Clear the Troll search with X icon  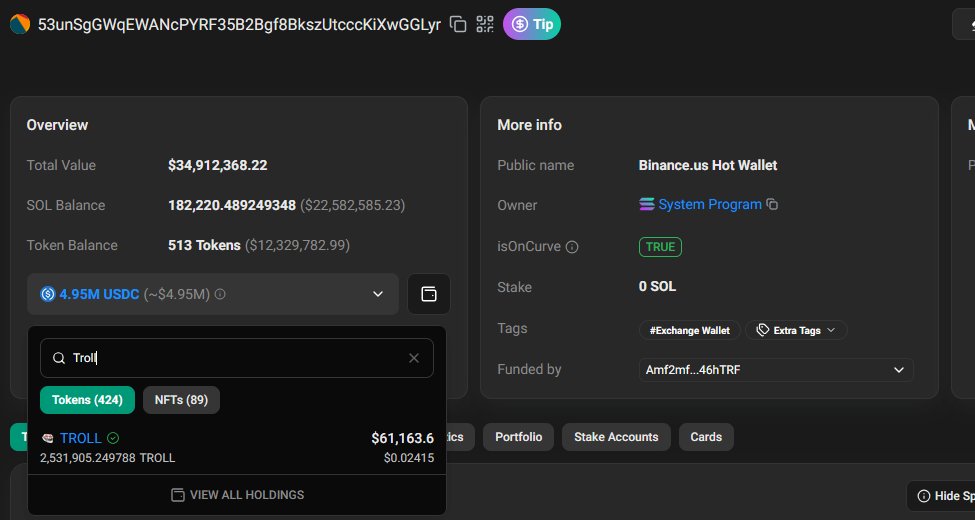pos(414,358)
